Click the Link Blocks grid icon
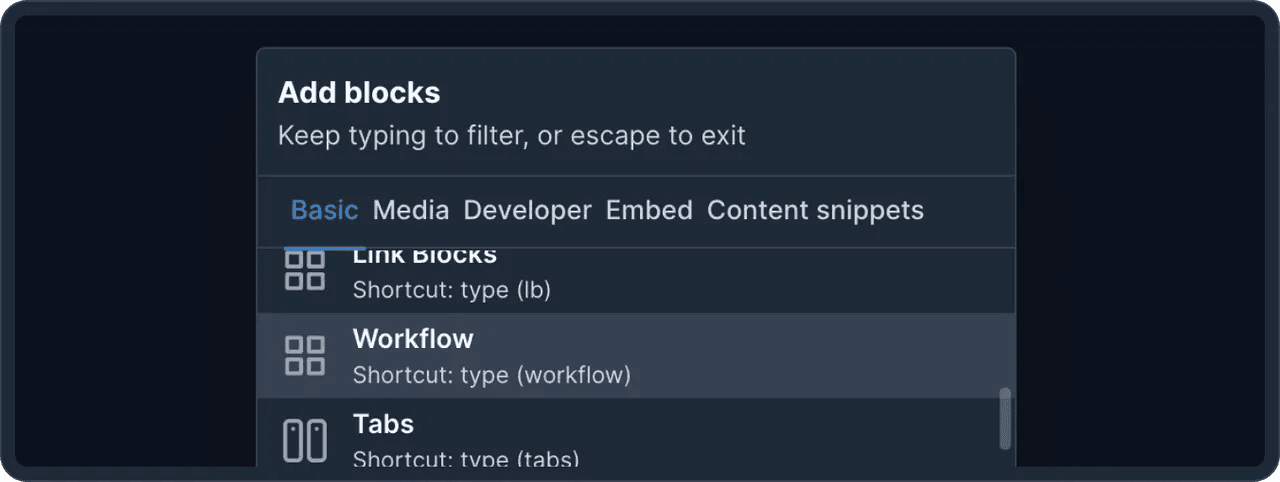This screenshot has width=1280, height=482. (x=305, y=270)
